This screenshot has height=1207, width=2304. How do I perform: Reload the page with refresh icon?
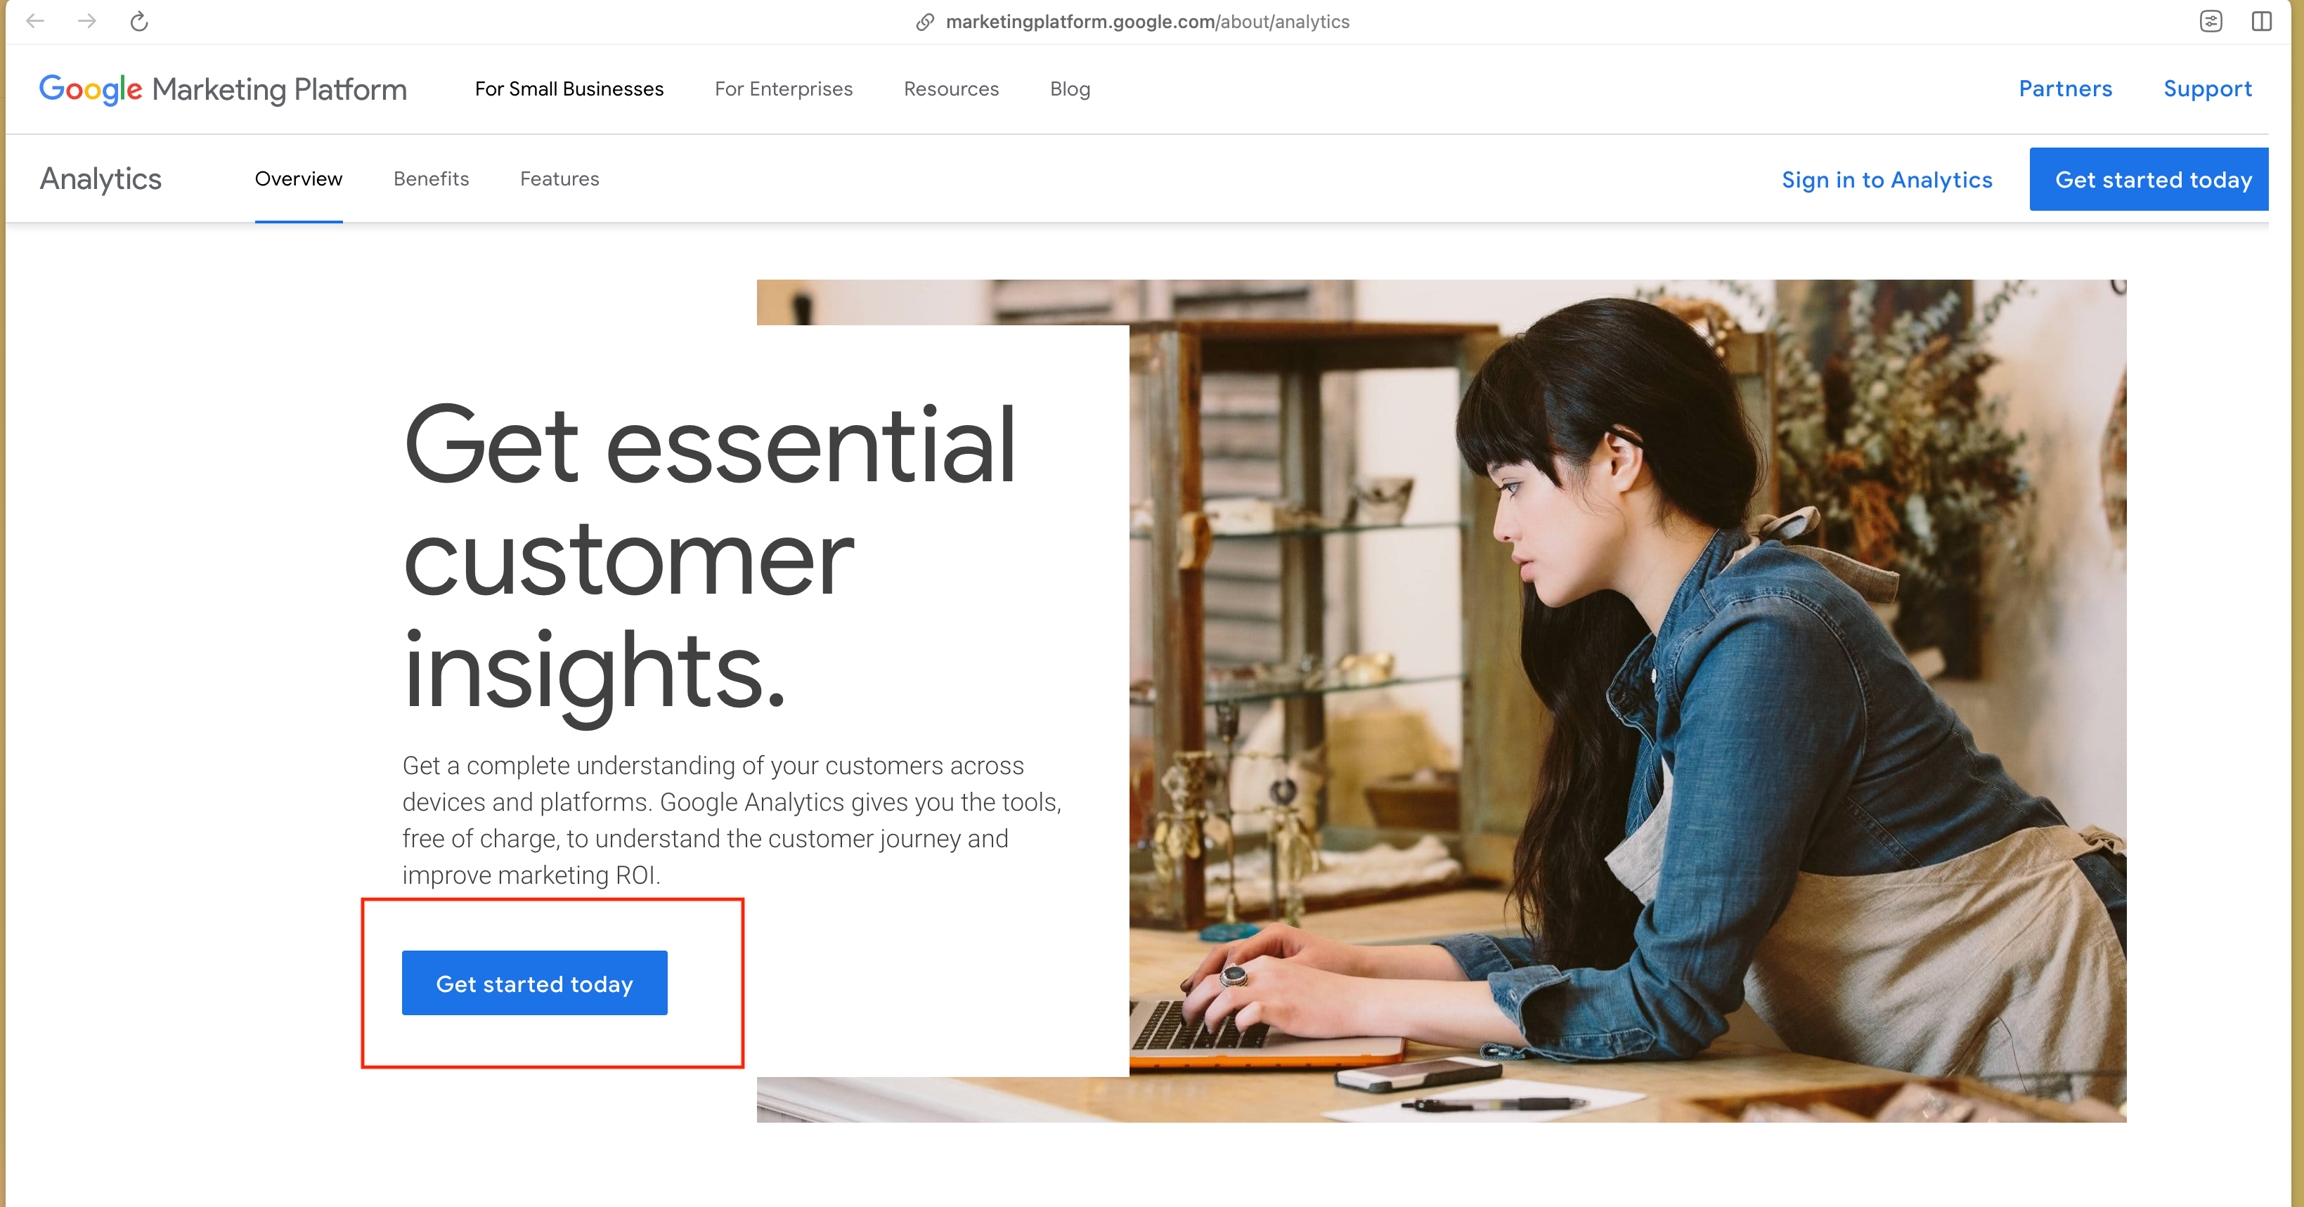pos(139,21)
